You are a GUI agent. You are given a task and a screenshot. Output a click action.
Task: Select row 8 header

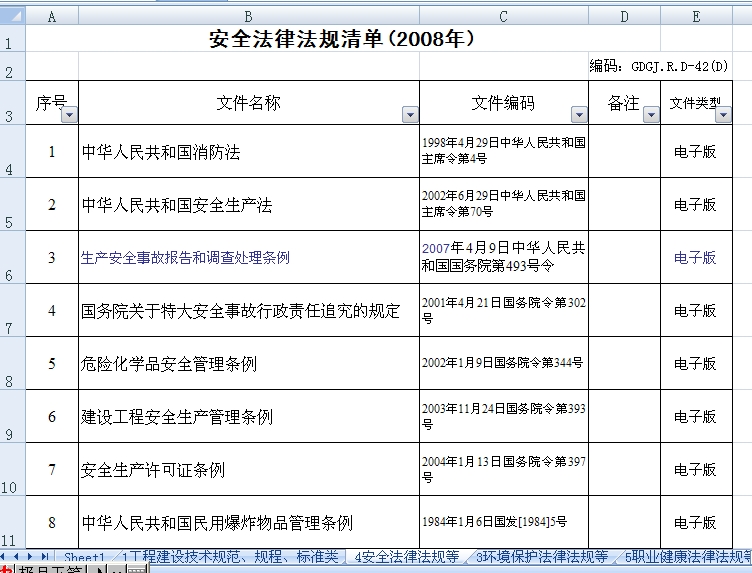[12, 363]
